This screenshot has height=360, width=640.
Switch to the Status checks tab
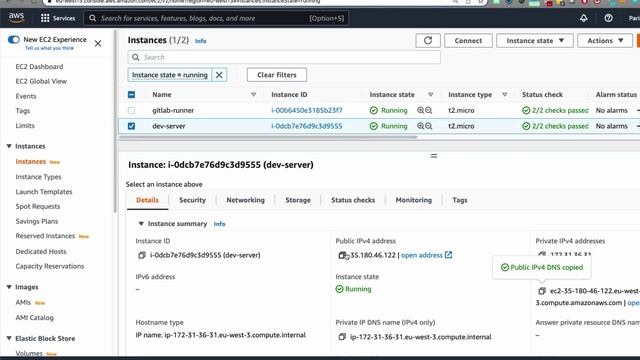[x=353, y=200]
